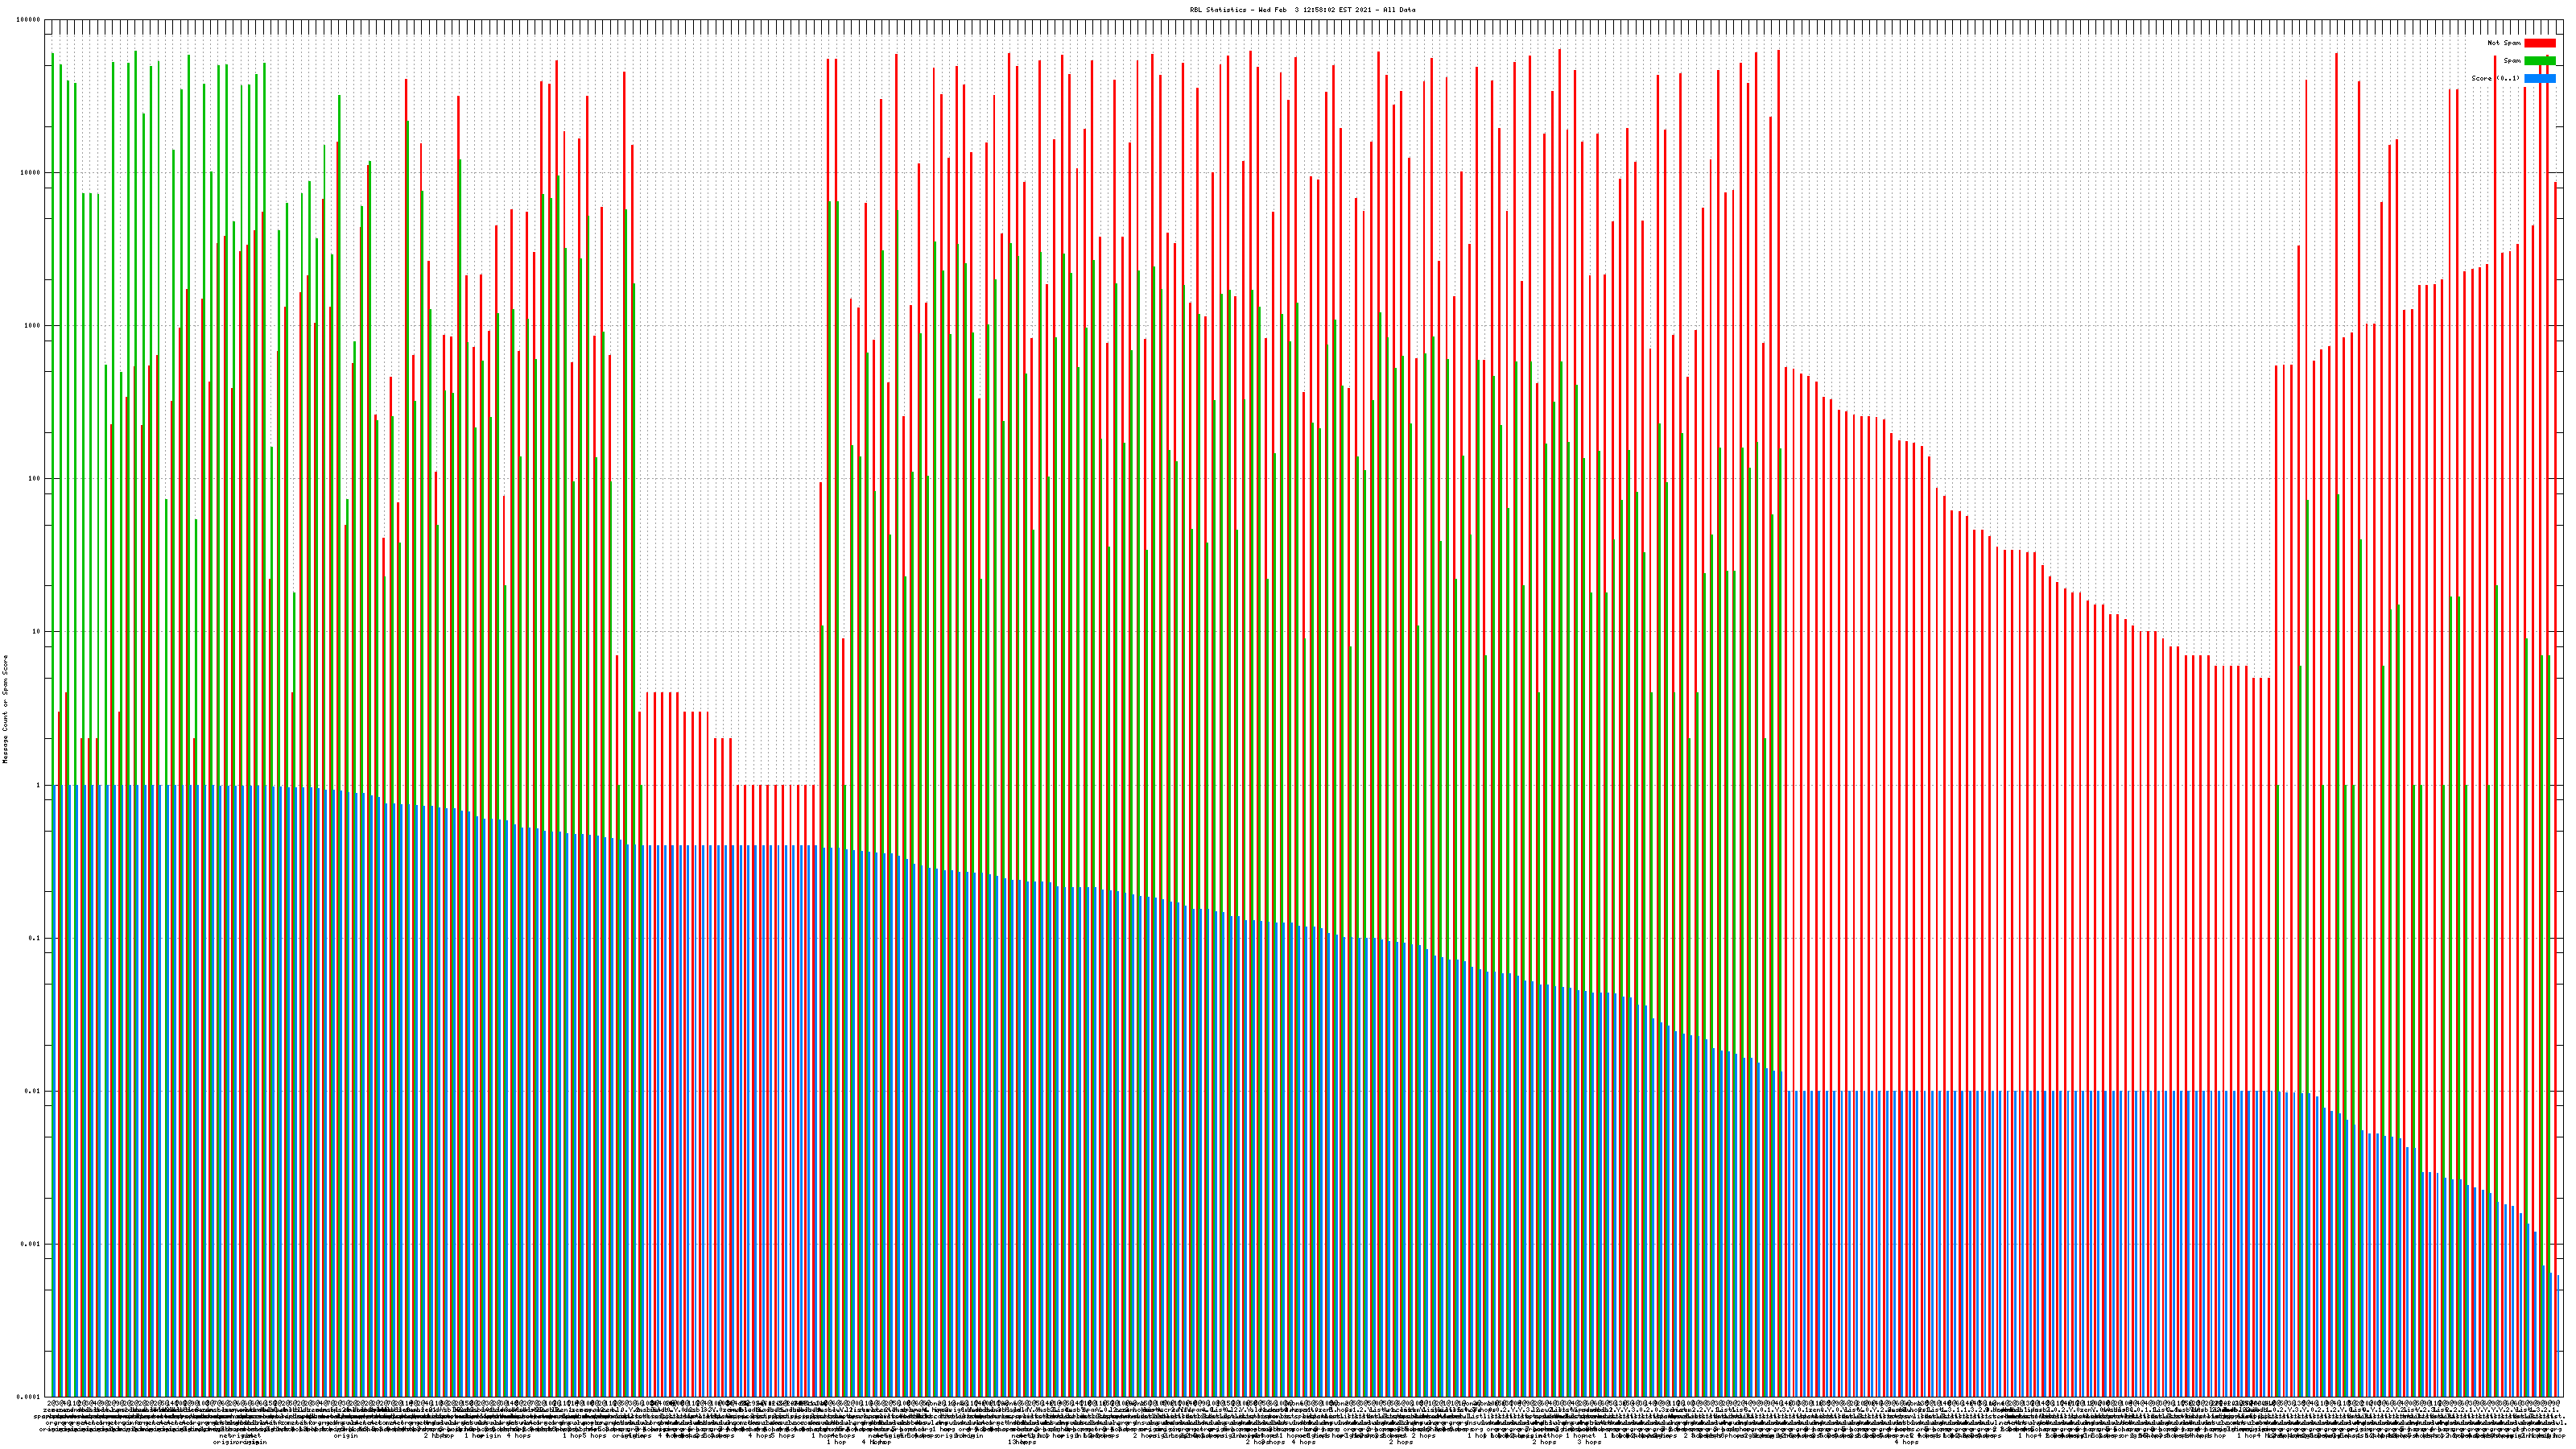Screen dimensions: 2576x1449
Task: Click the green Spam legend swatch
Action: [x=2539, y=61]
